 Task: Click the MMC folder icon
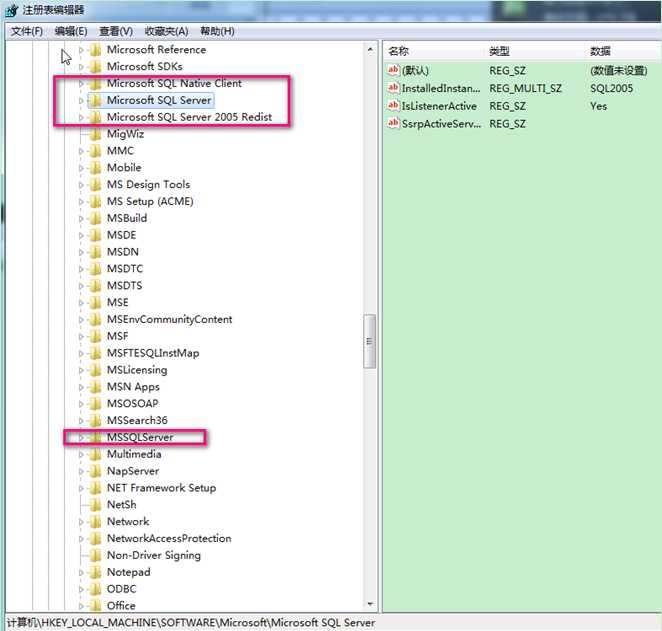pyautogui.click(x=96, y=151)
